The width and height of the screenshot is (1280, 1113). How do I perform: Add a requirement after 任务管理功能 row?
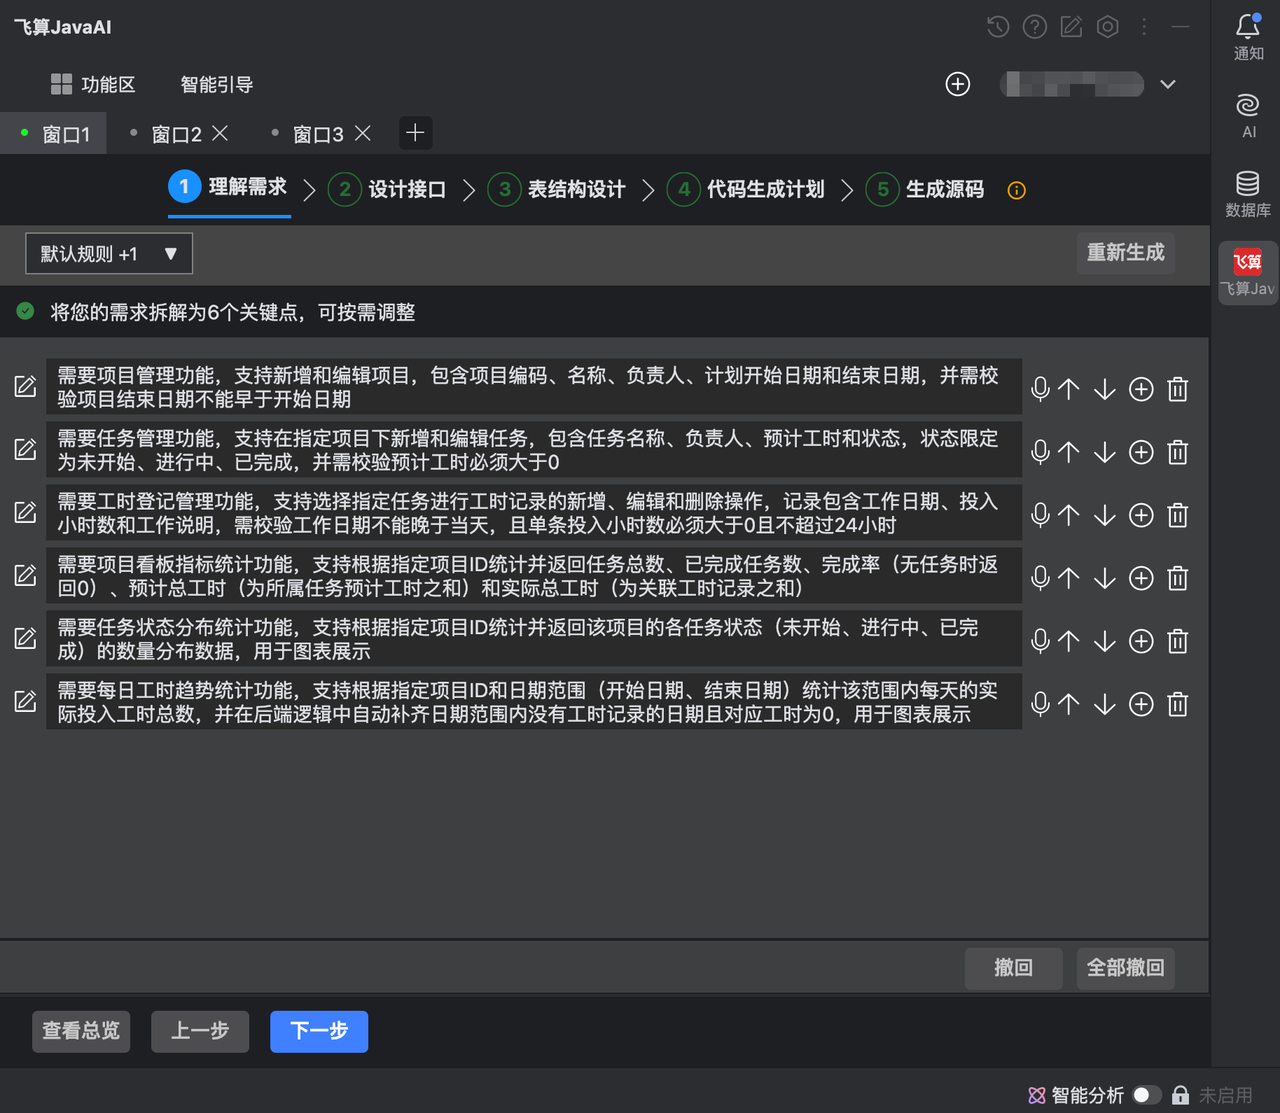coord(1141,452)
